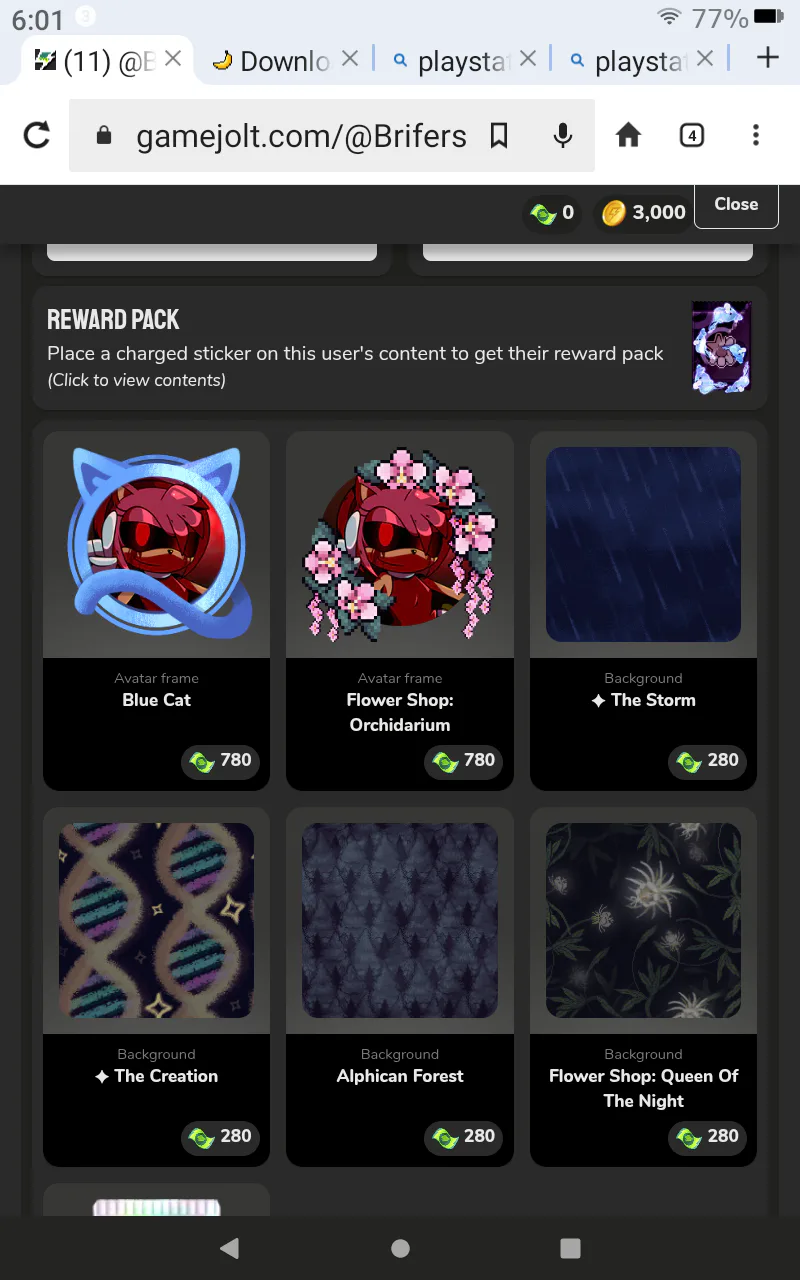The image size is (800, 1280).
Task: Bookmark this page in address bar
Action: click(499, 135)
